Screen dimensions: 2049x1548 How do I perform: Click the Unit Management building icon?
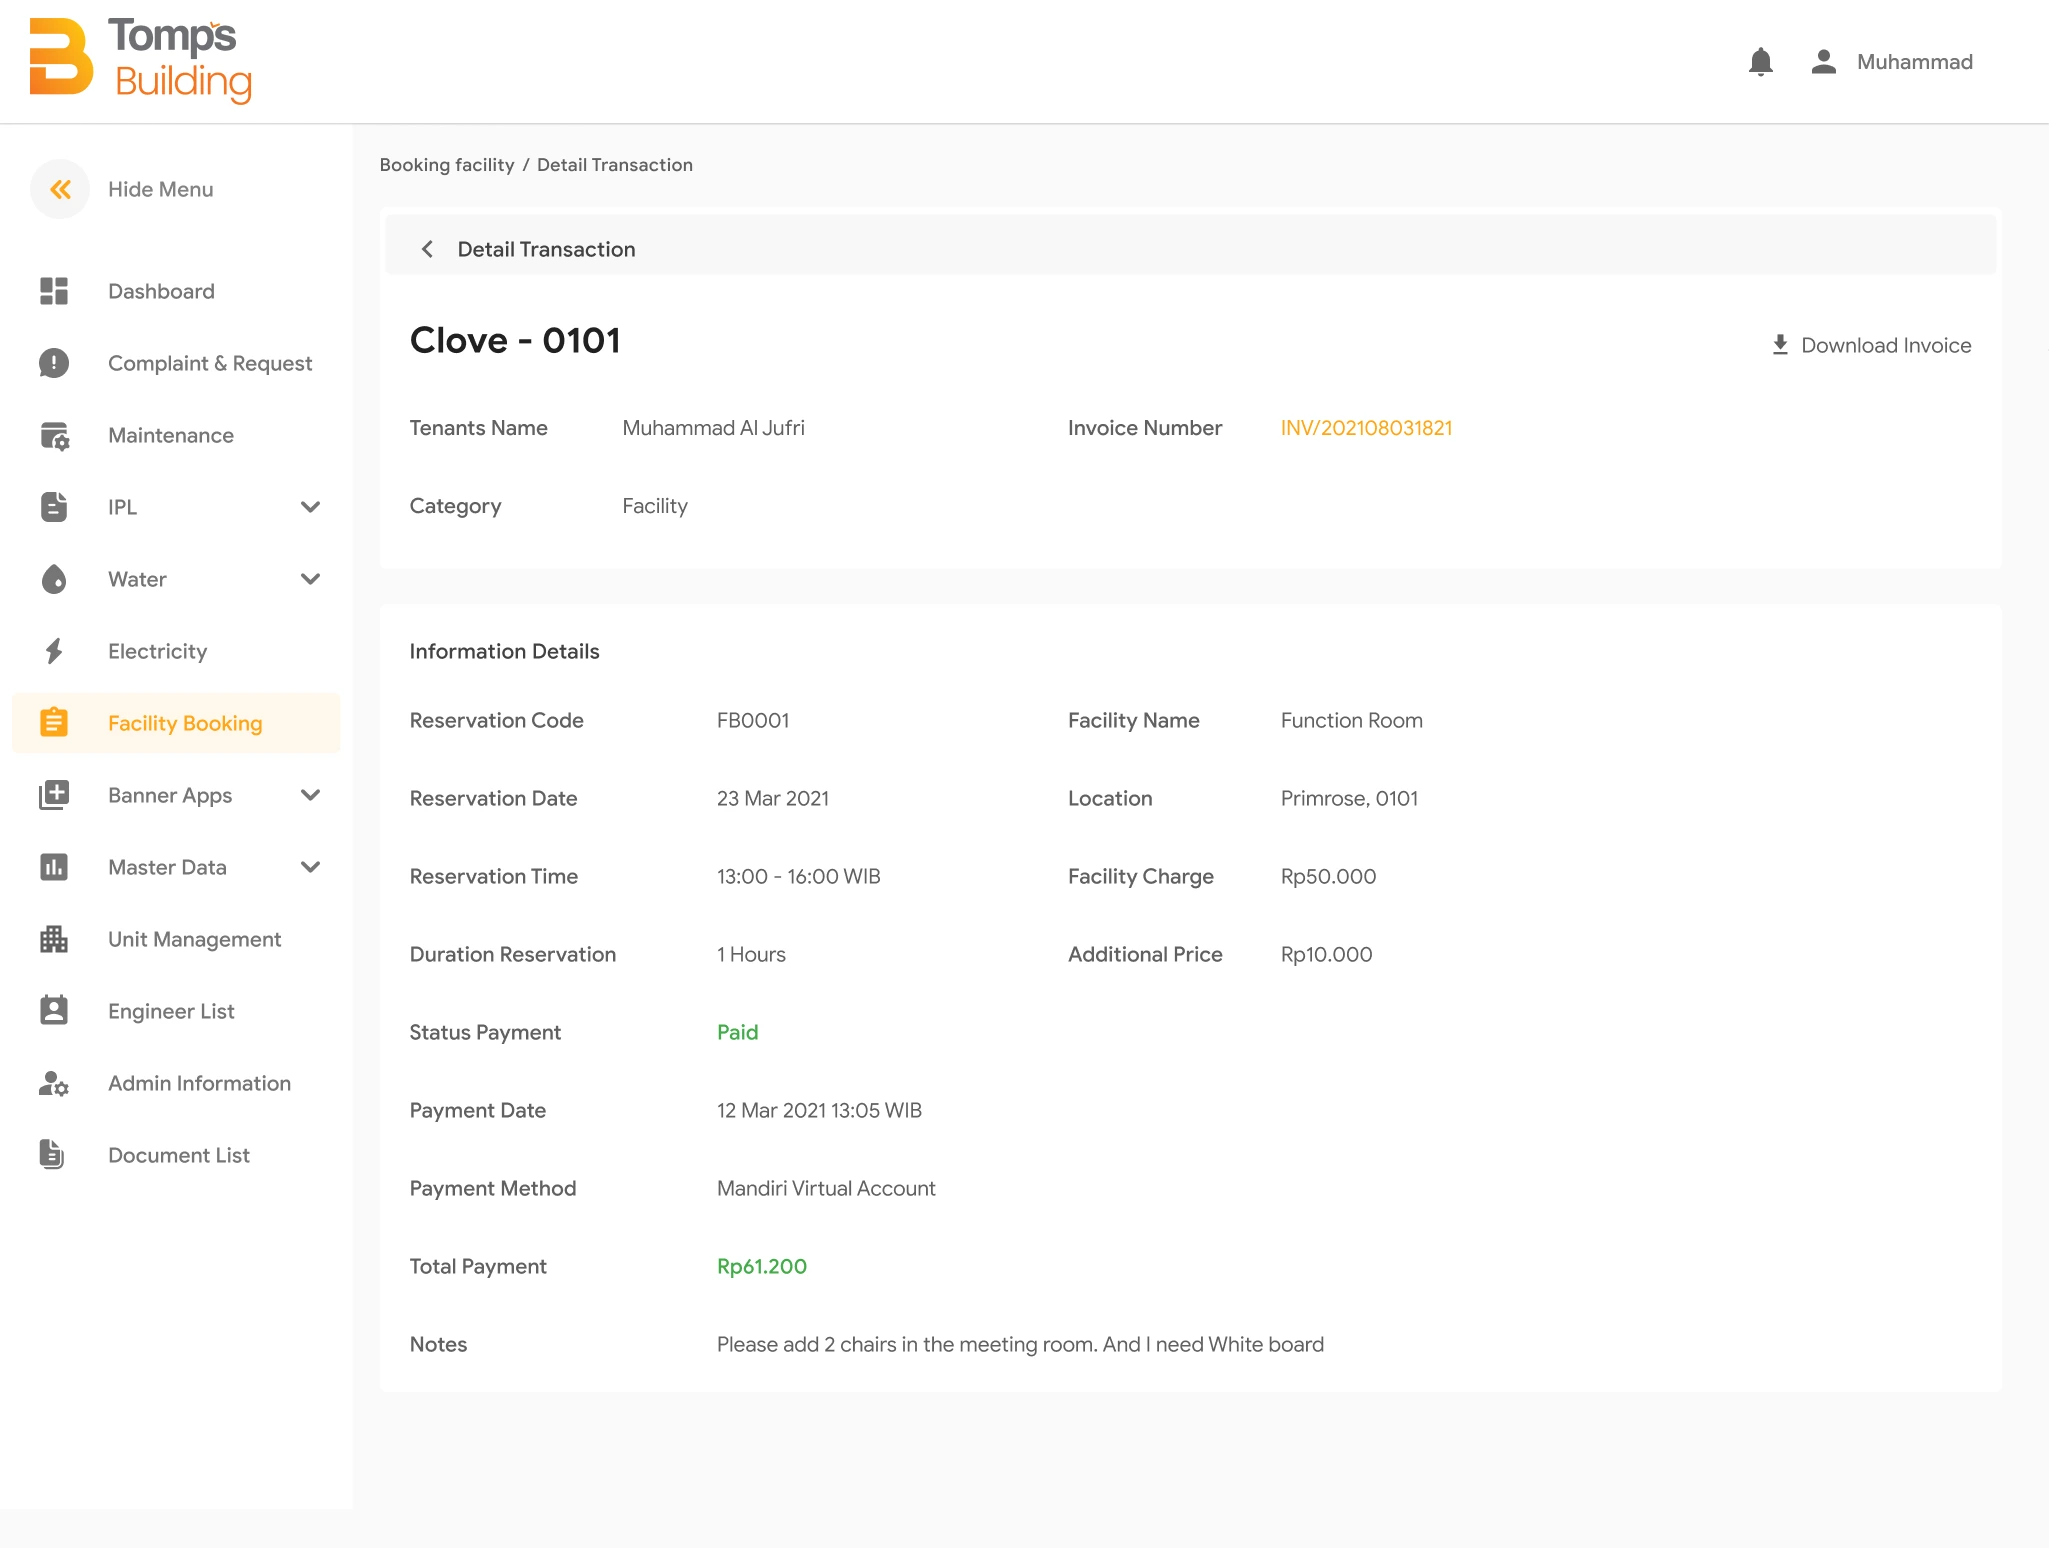click(54, 939)
